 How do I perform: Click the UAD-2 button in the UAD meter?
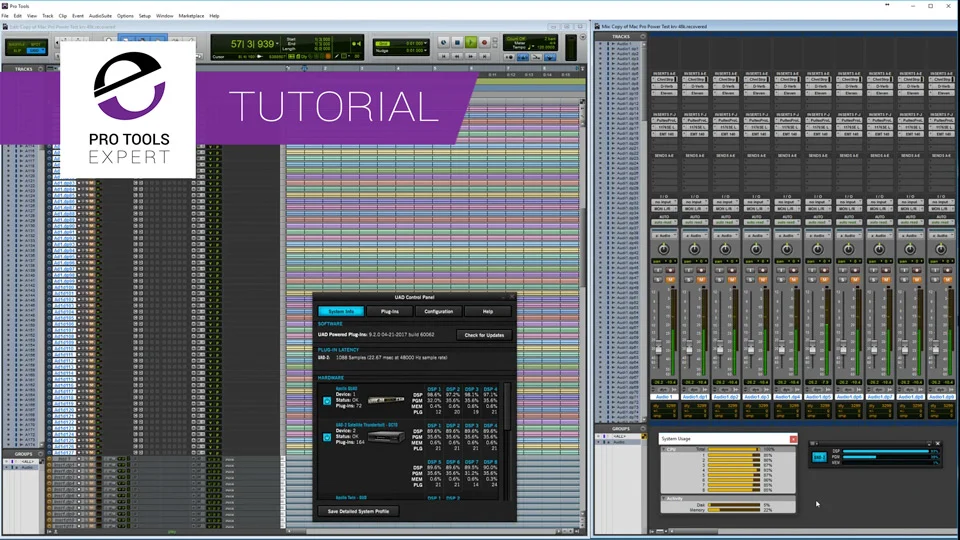point(819,457)
